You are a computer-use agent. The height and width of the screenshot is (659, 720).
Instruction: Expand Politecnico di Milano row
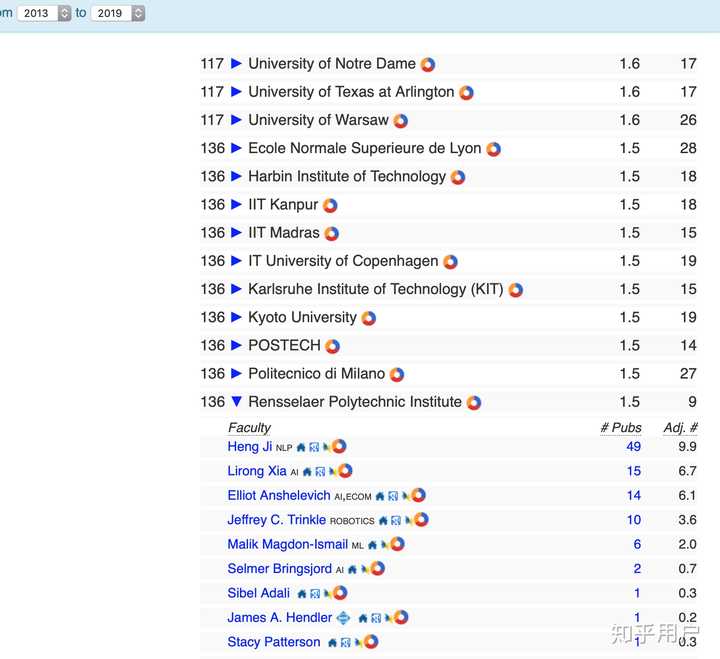236,373
